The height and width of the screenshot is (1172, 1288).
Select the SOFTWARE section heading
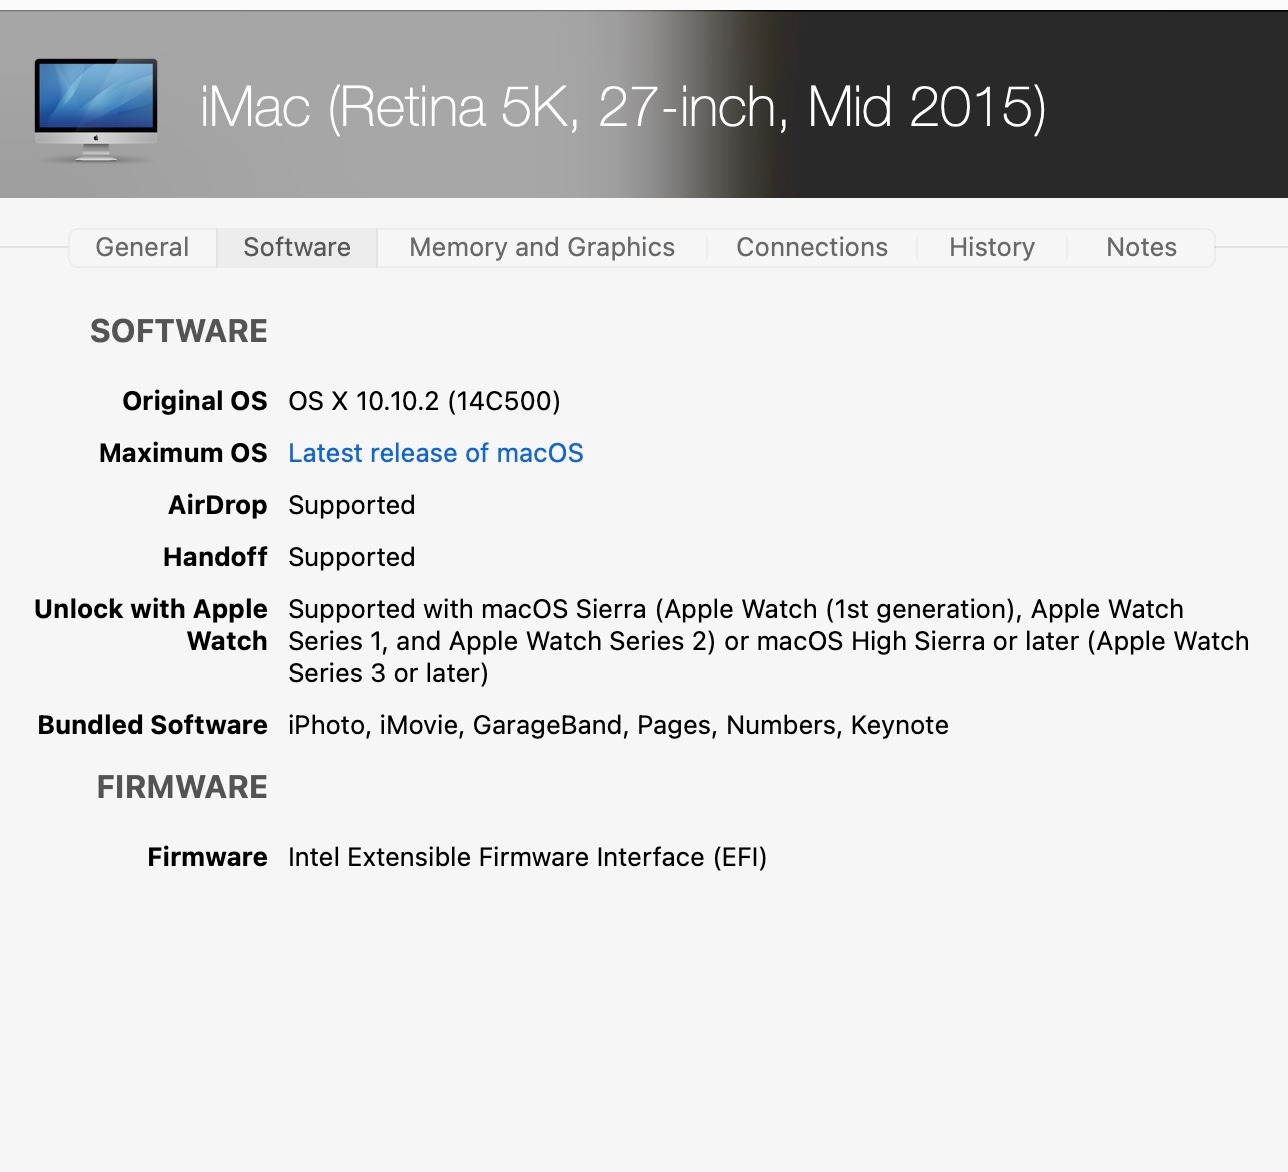[179, 331]
